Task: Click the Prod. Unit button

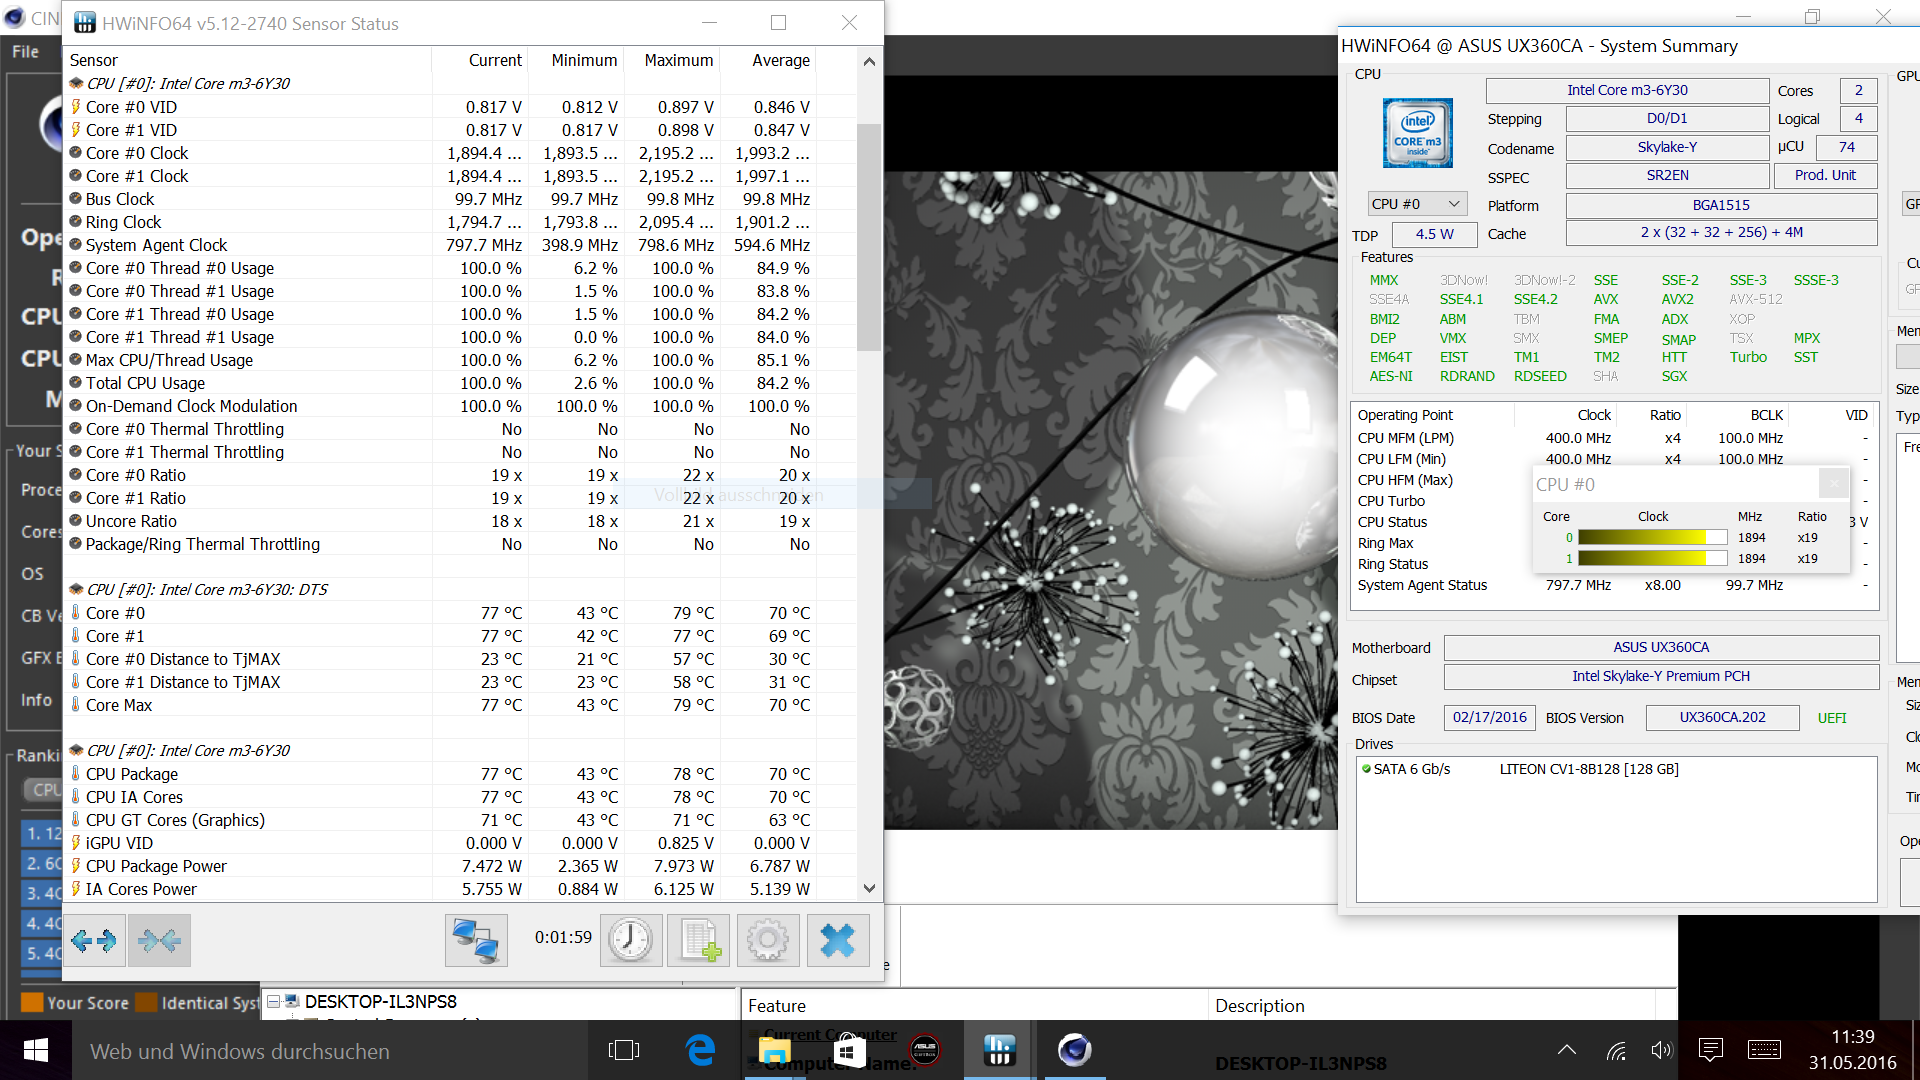Action: coord(1824,175)
